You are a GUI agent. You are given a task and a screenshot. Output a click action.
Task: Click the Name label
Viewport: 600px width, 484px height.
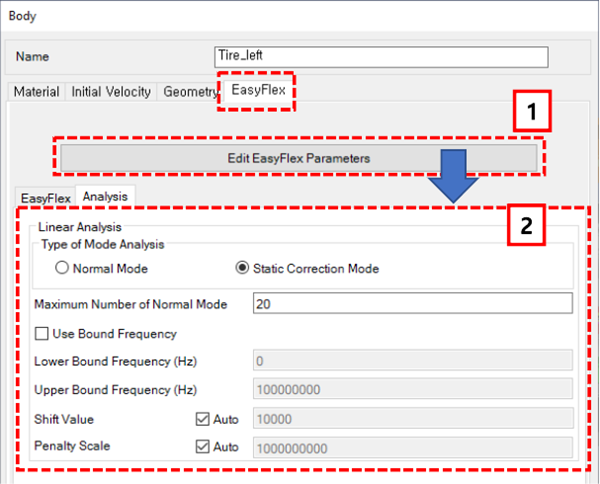tap(33, 57)
